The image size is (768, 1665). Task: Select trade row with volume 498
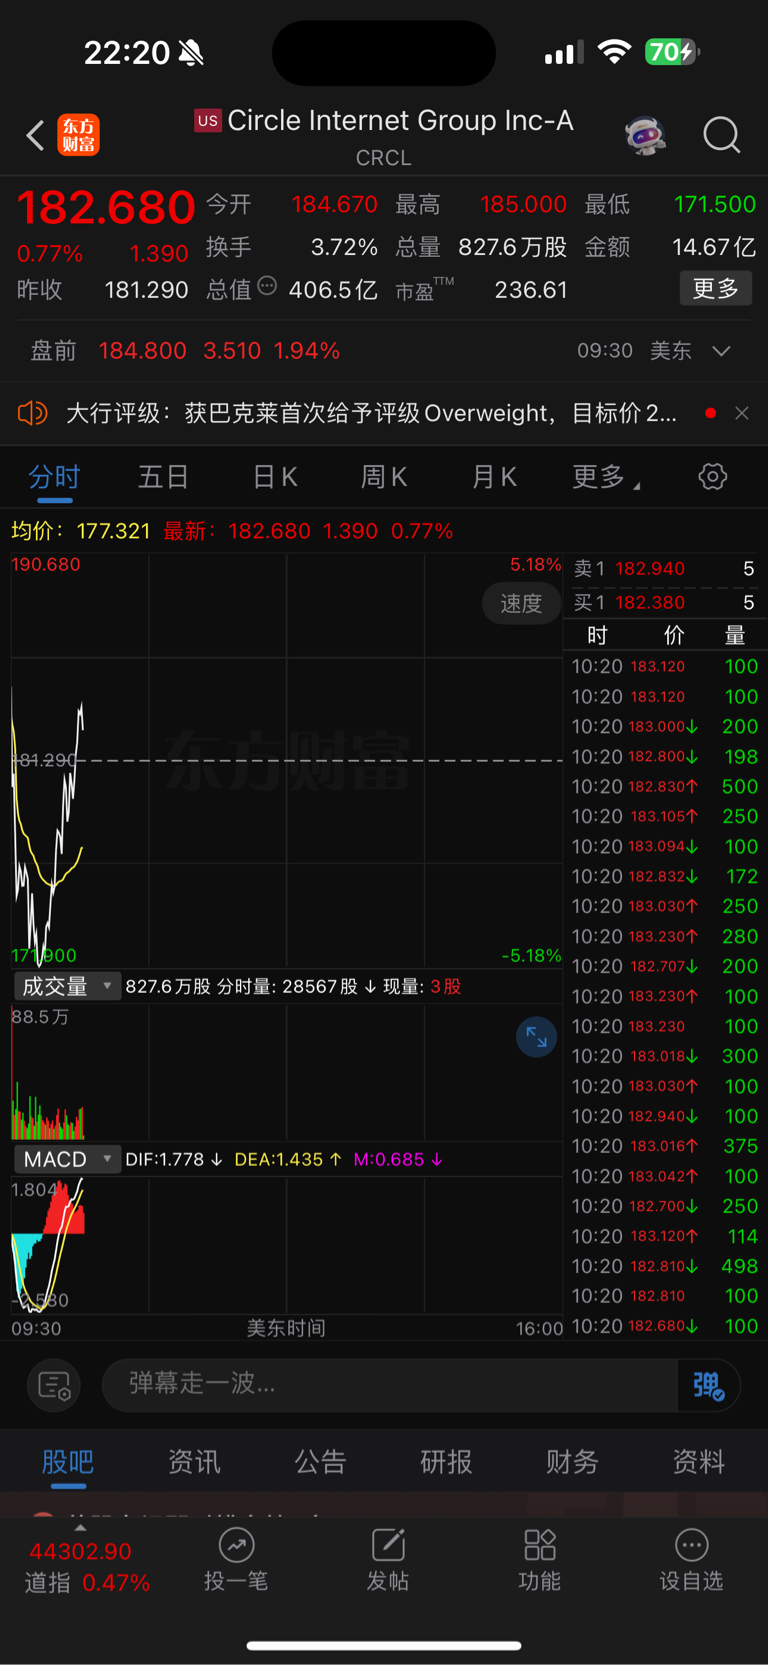click(x=664, y=1266)
